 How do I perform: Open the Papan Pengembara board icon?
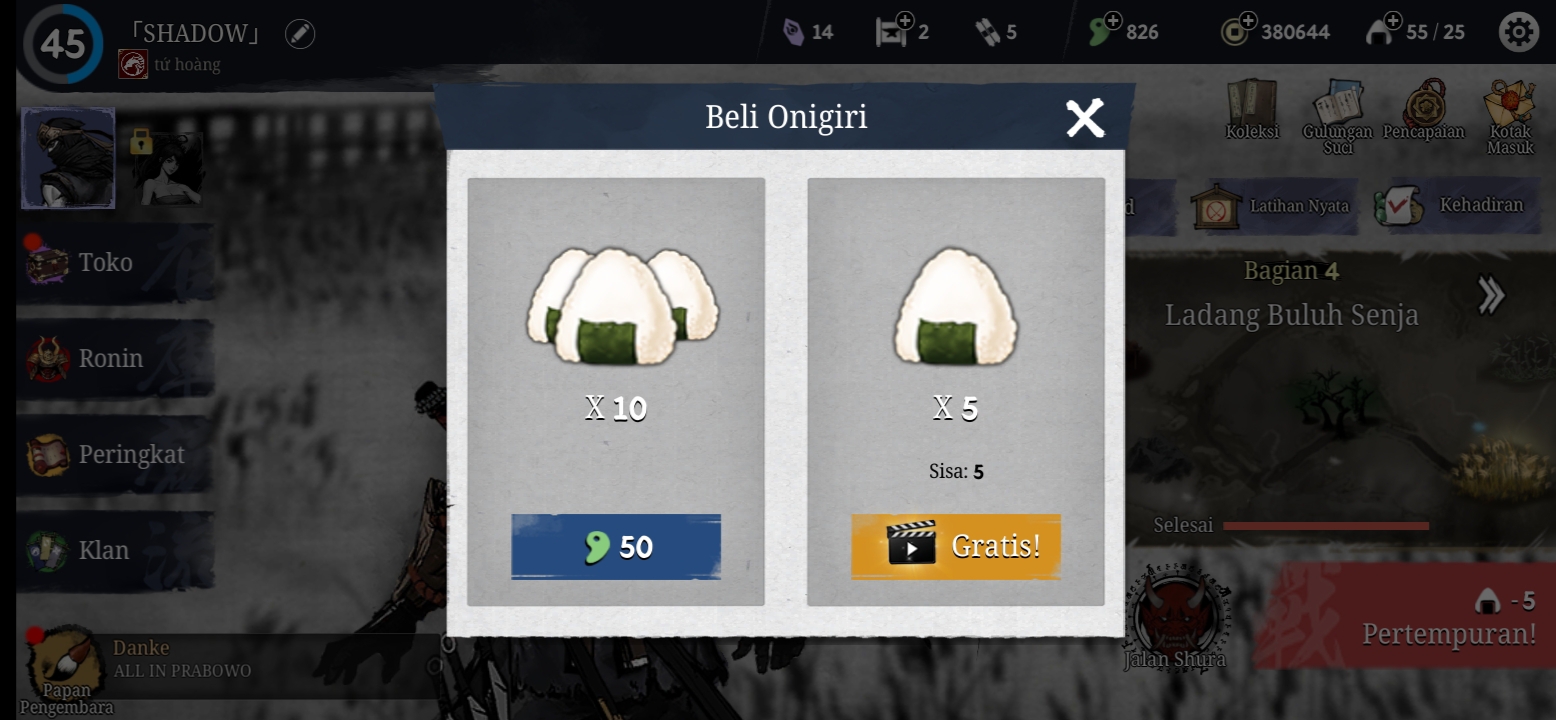[x=66, y=670]
